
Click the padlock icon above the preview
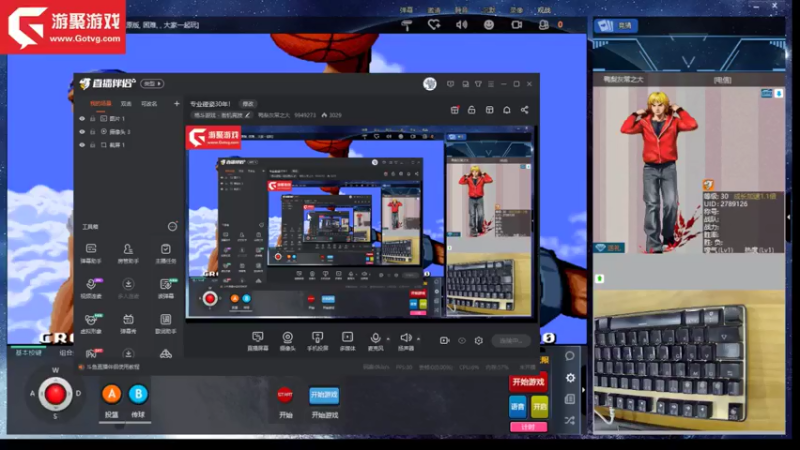[471, 110]
